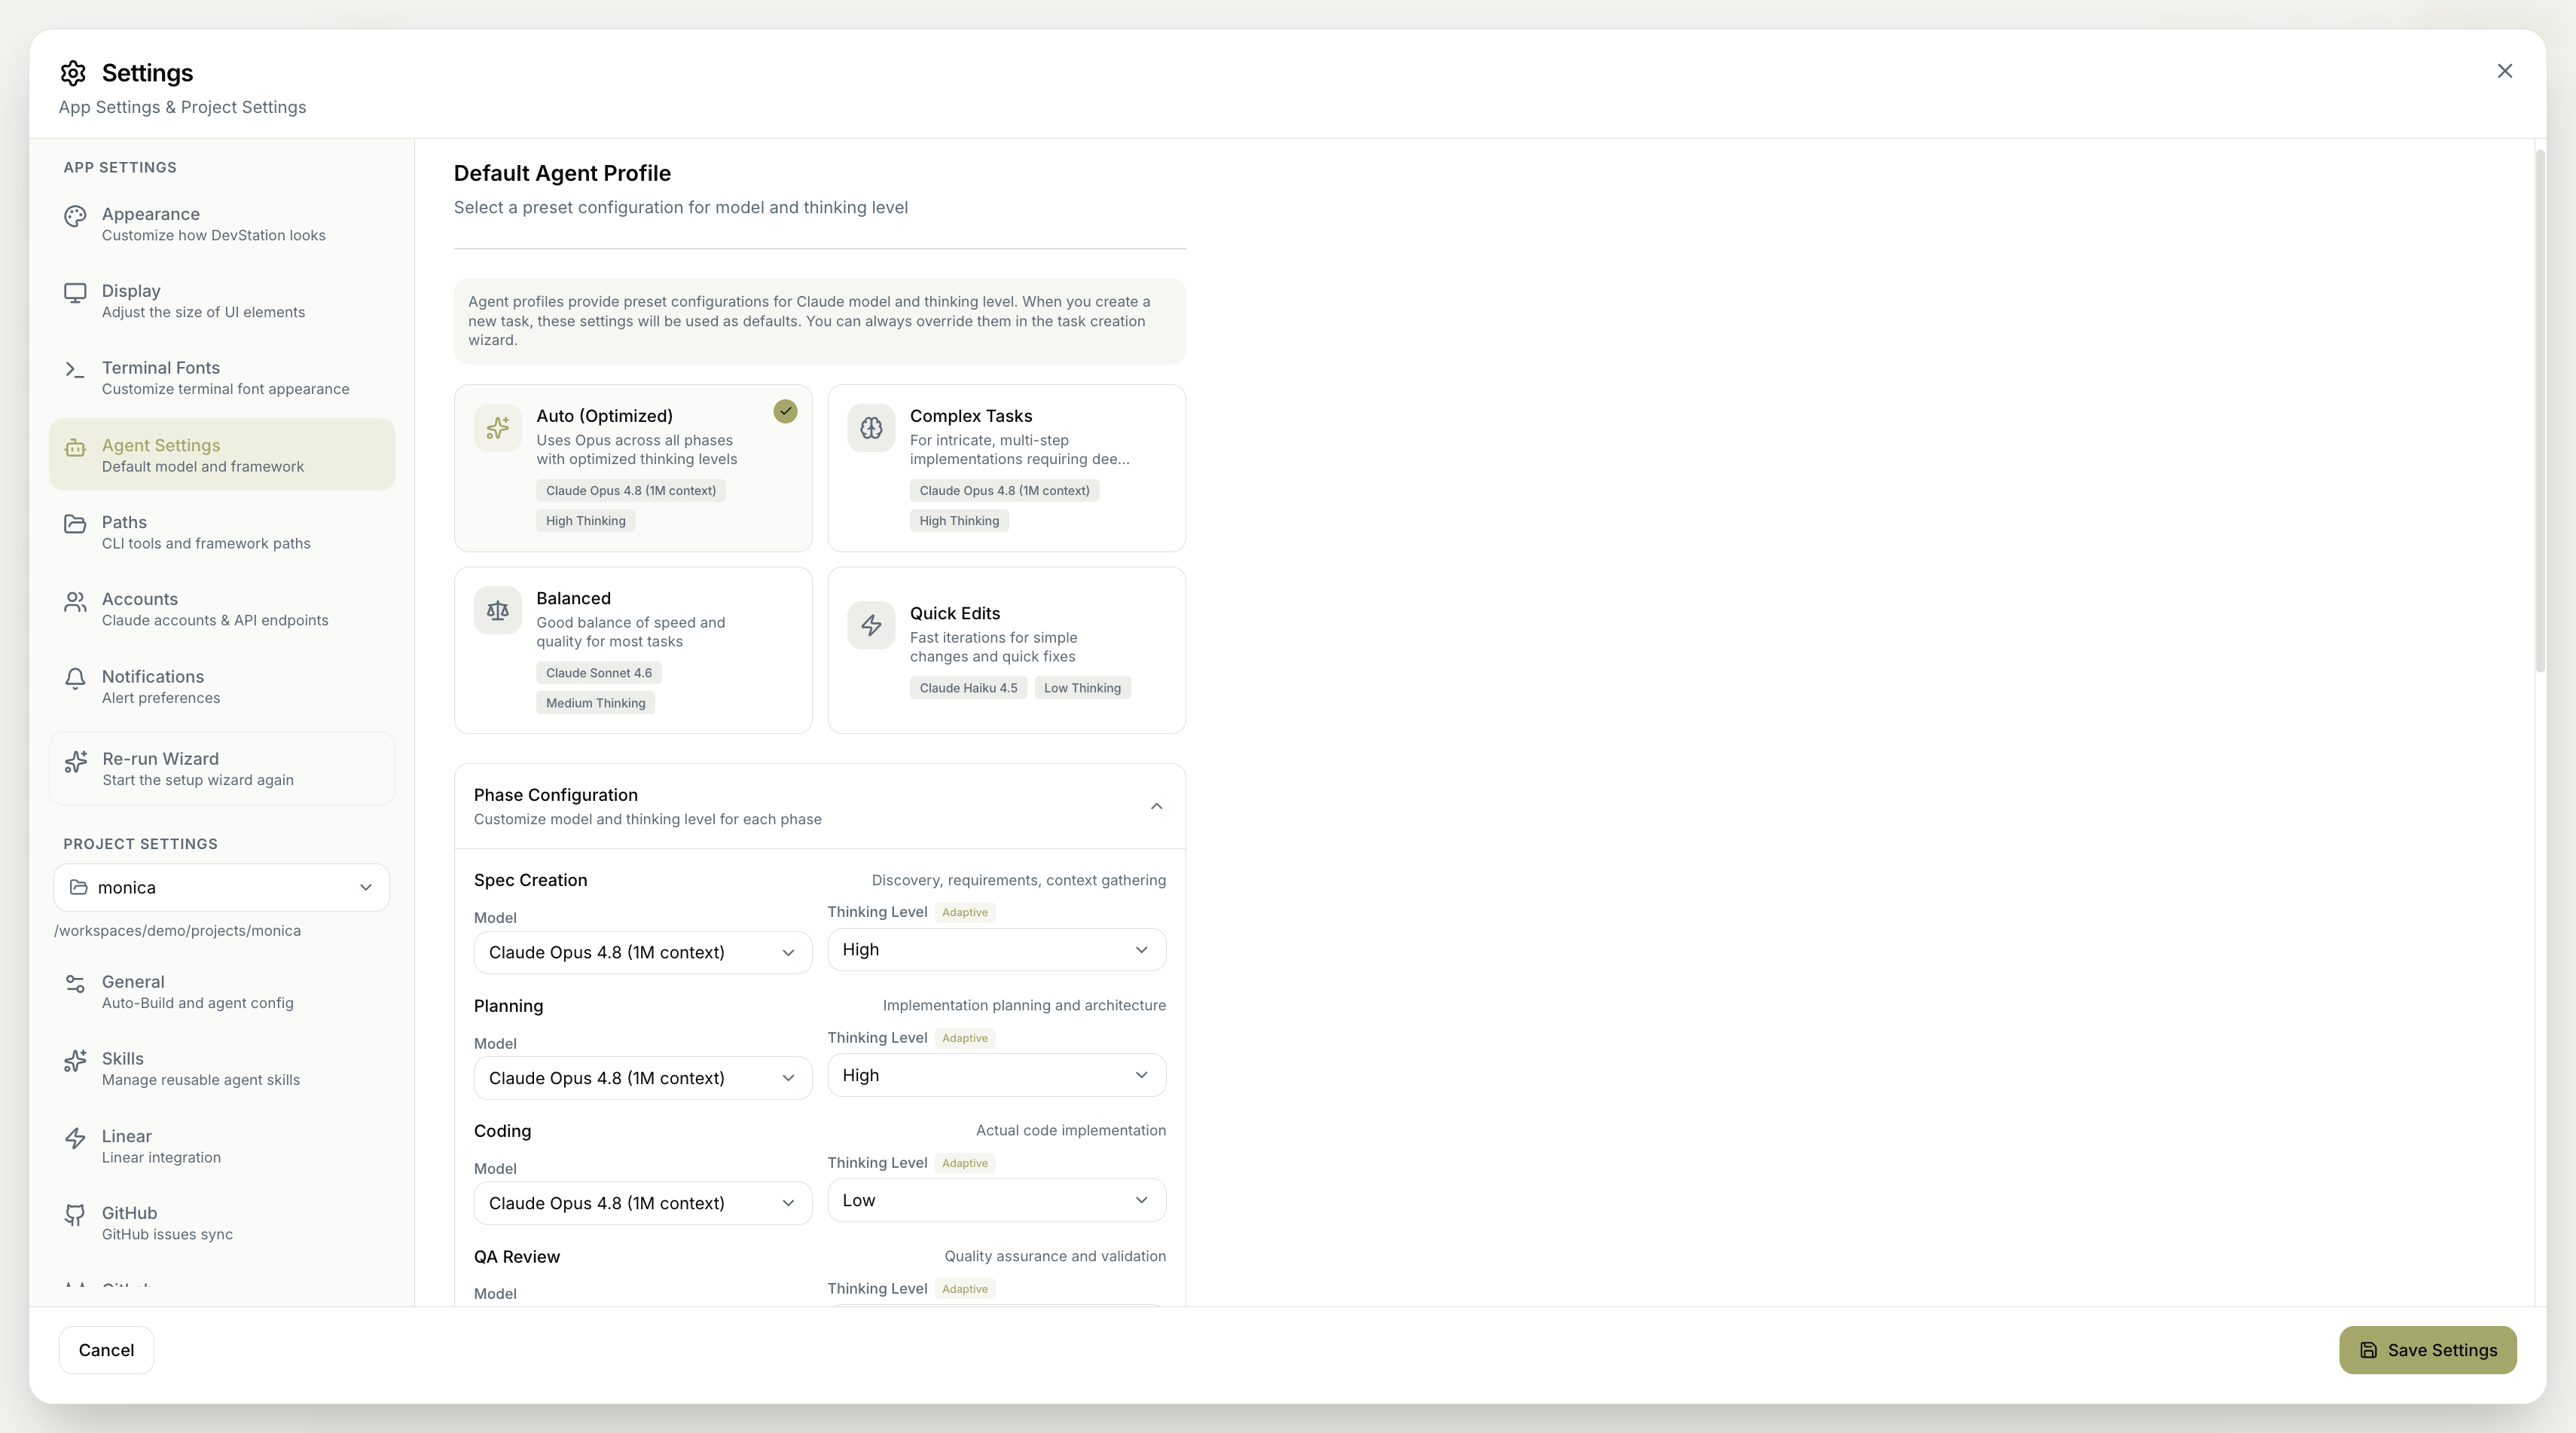2576x1433 pixels.
Task: Click the Agent Settings robot icon
Action: [75, 448]
